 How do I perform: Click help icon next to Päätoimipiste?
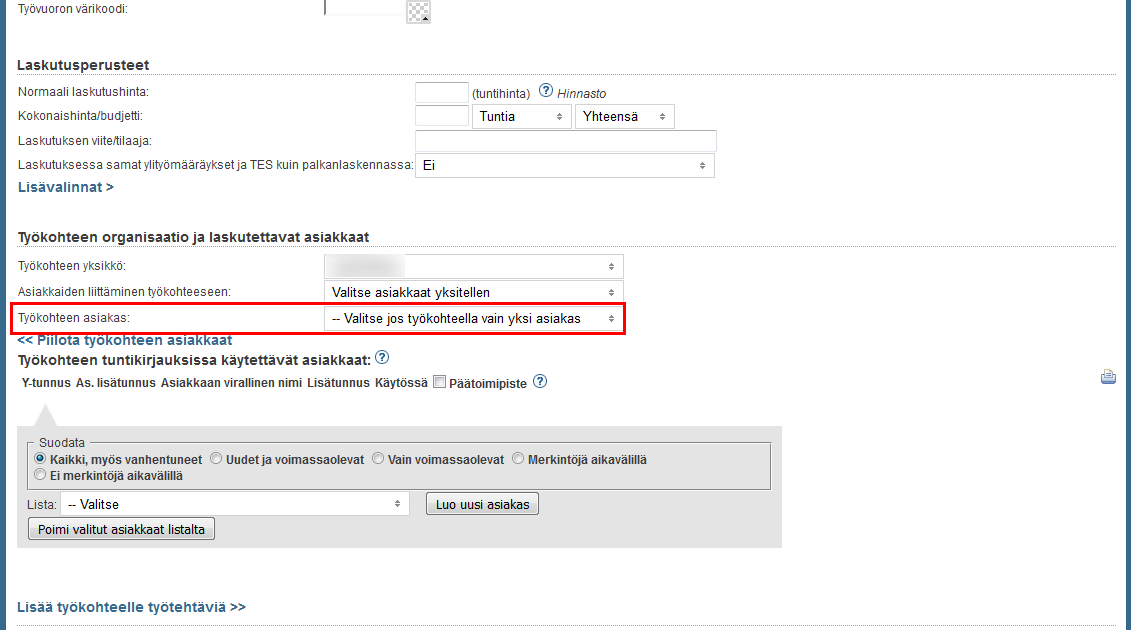(x=541, y=382)
